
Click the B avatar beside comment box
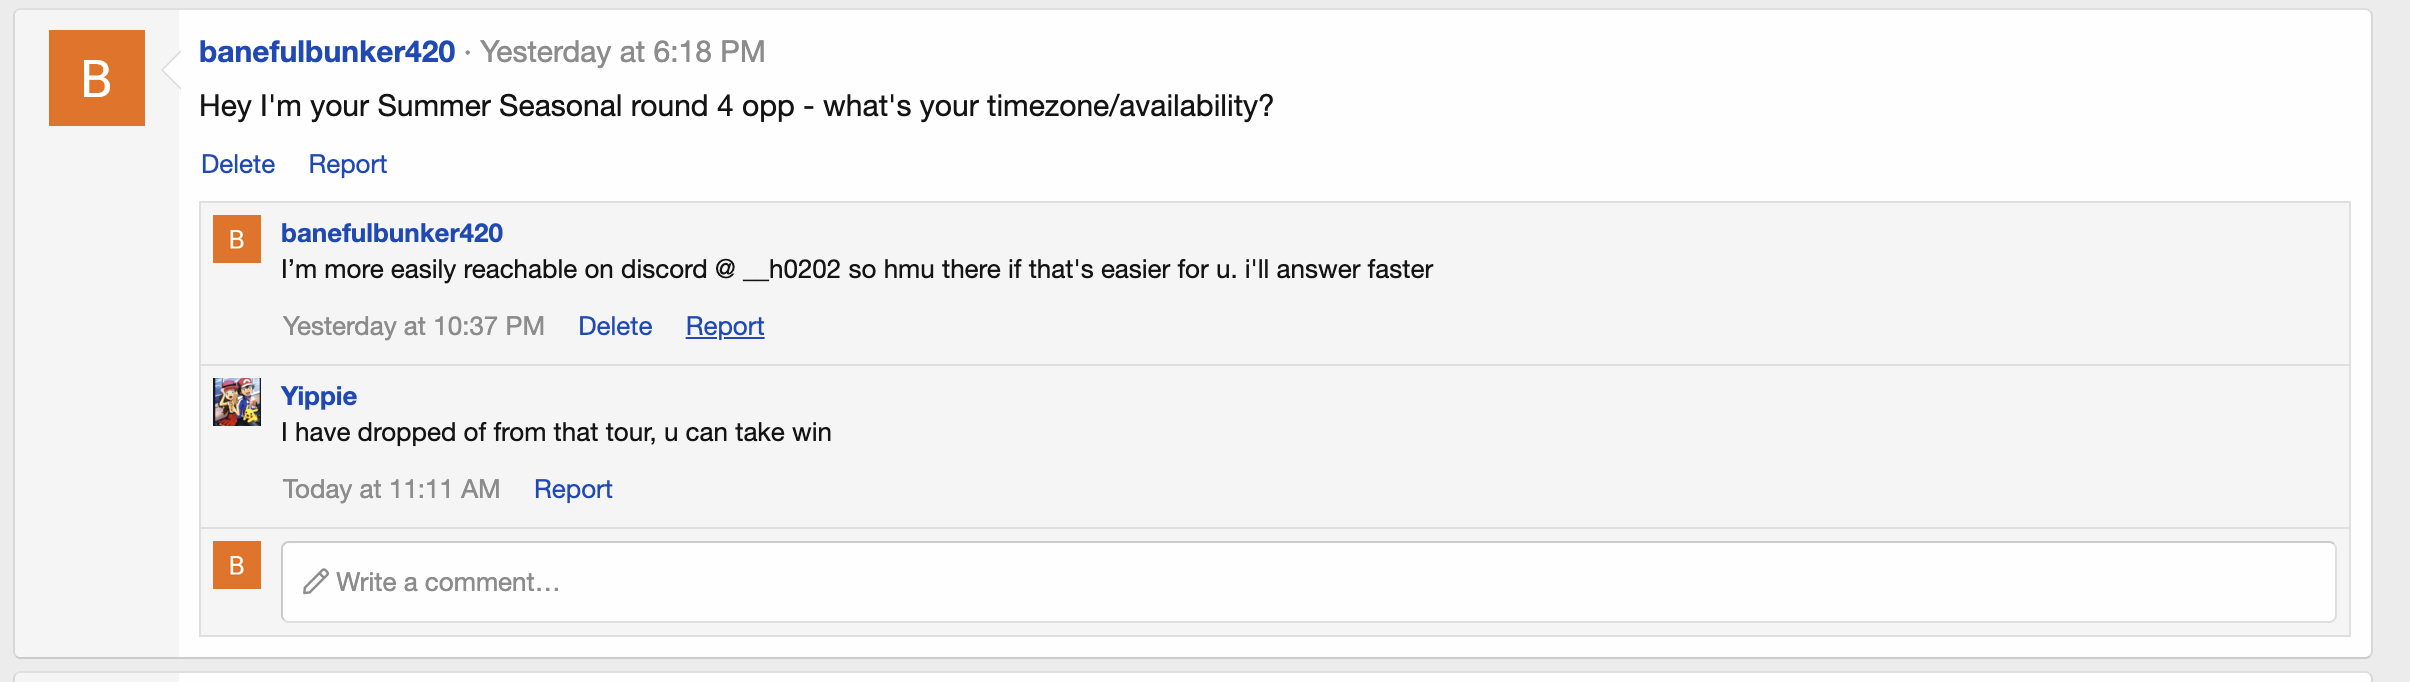237,565
